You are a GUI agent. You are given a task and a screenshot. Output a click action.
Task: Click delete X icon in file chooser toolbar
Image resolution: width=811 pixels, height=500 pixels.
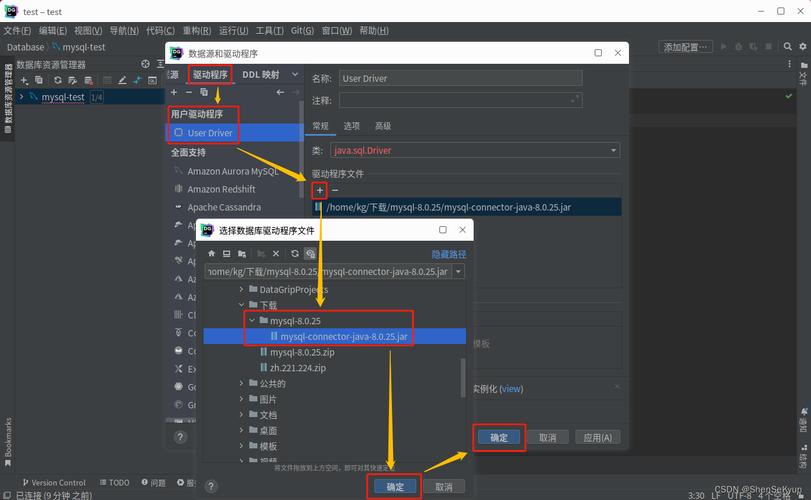coord(276,254)
